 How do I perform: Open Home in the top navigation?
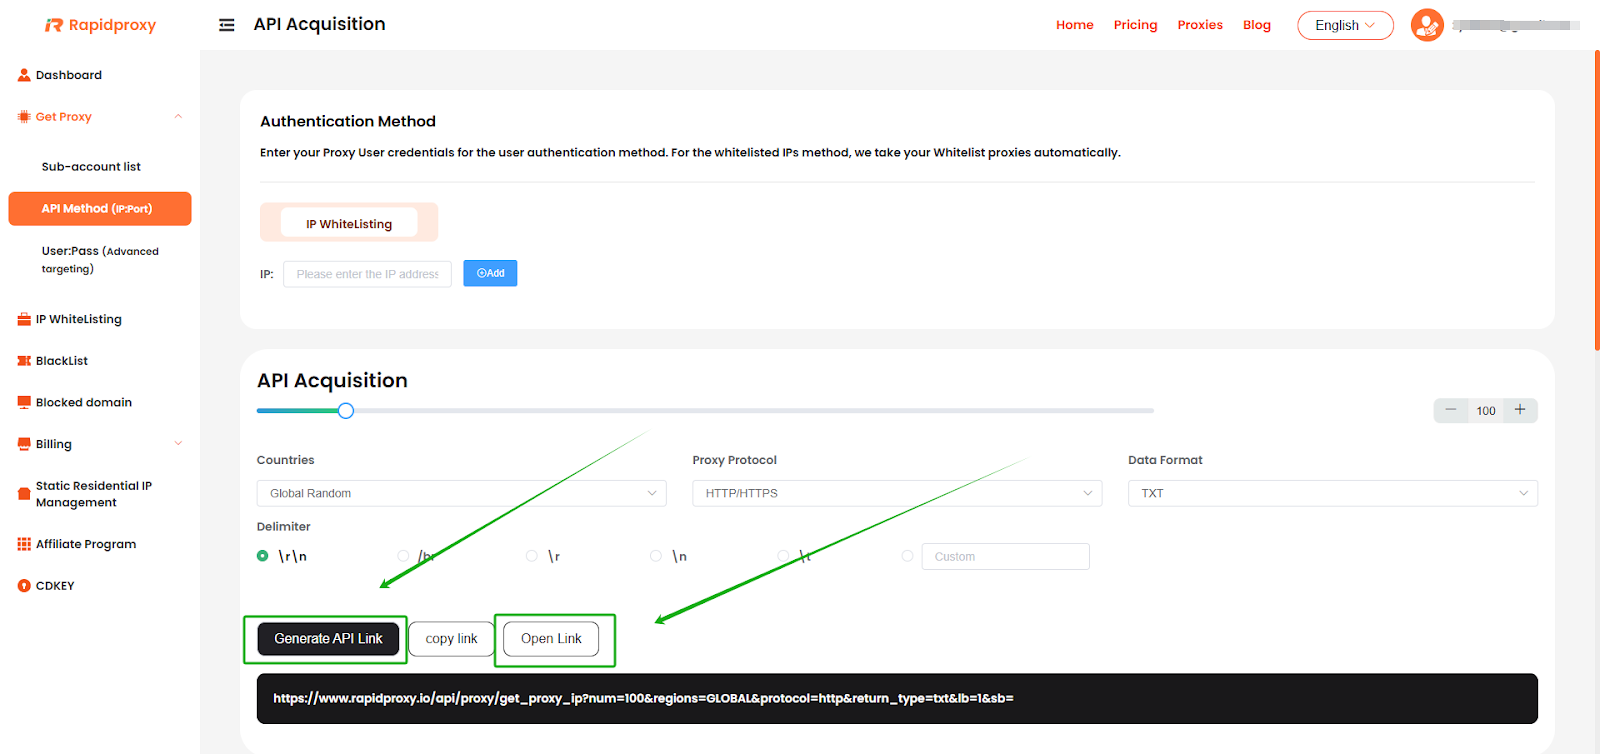[1075, 25]
